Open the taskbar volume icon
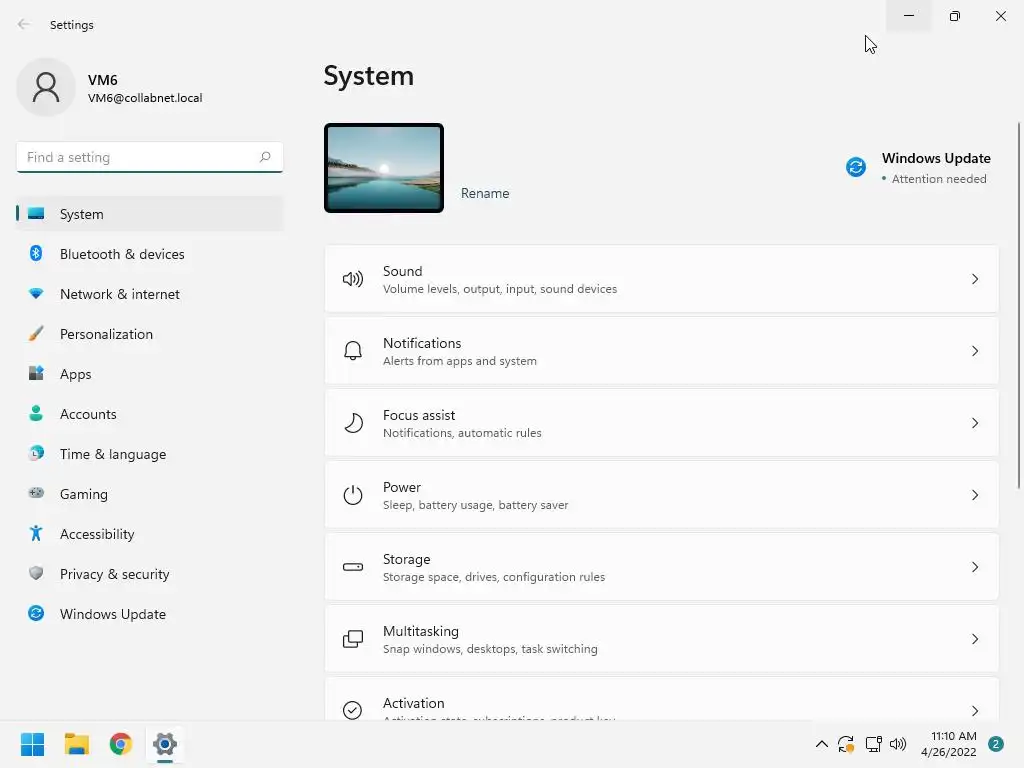Image resolution: width=1024 pixels, height=768 pixels. [x=898, y=744]
